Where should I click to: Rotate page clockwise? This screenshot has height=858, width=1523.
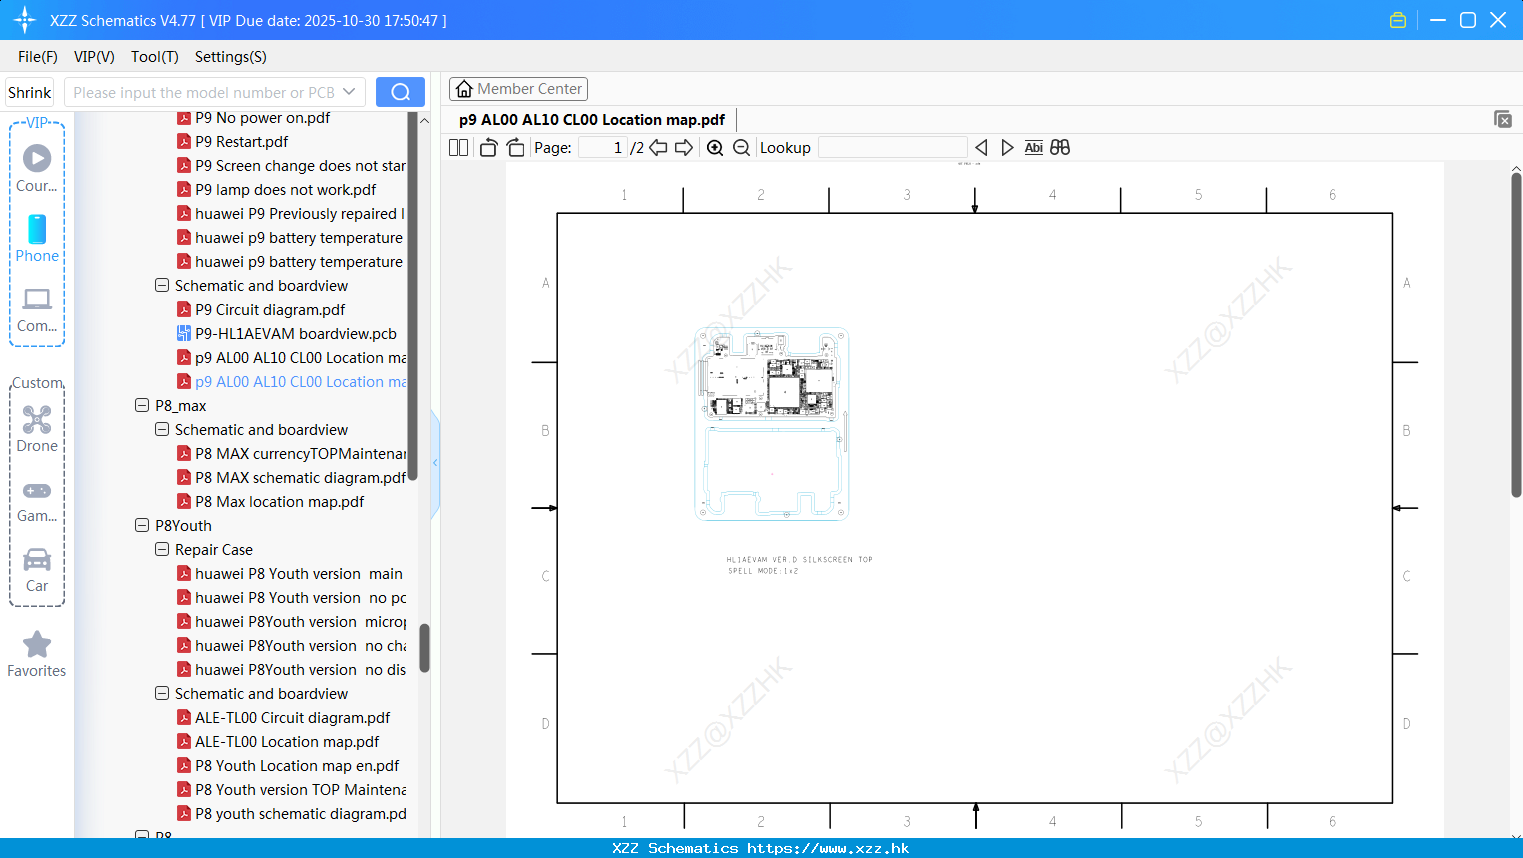pyautogui.click(x=515, y=148)
